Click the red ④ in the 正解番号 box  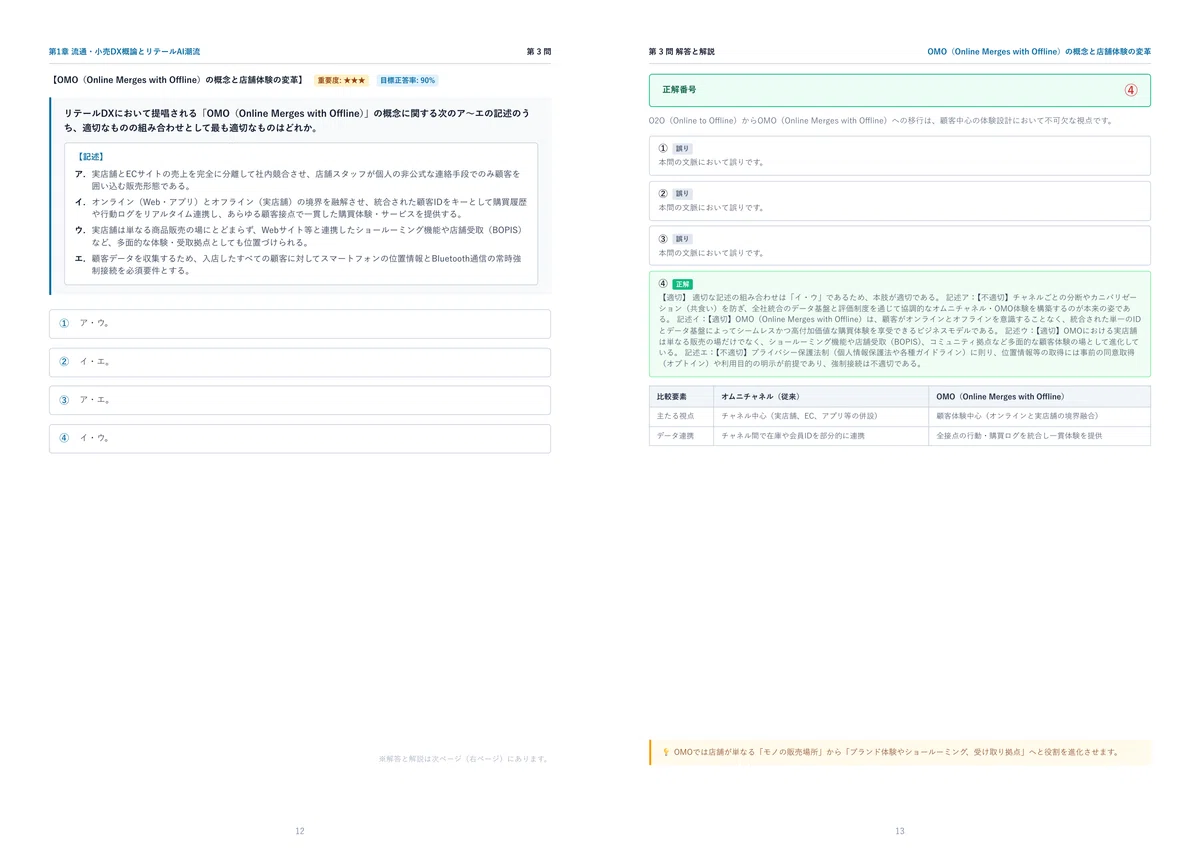click(x=1131, y=90)
